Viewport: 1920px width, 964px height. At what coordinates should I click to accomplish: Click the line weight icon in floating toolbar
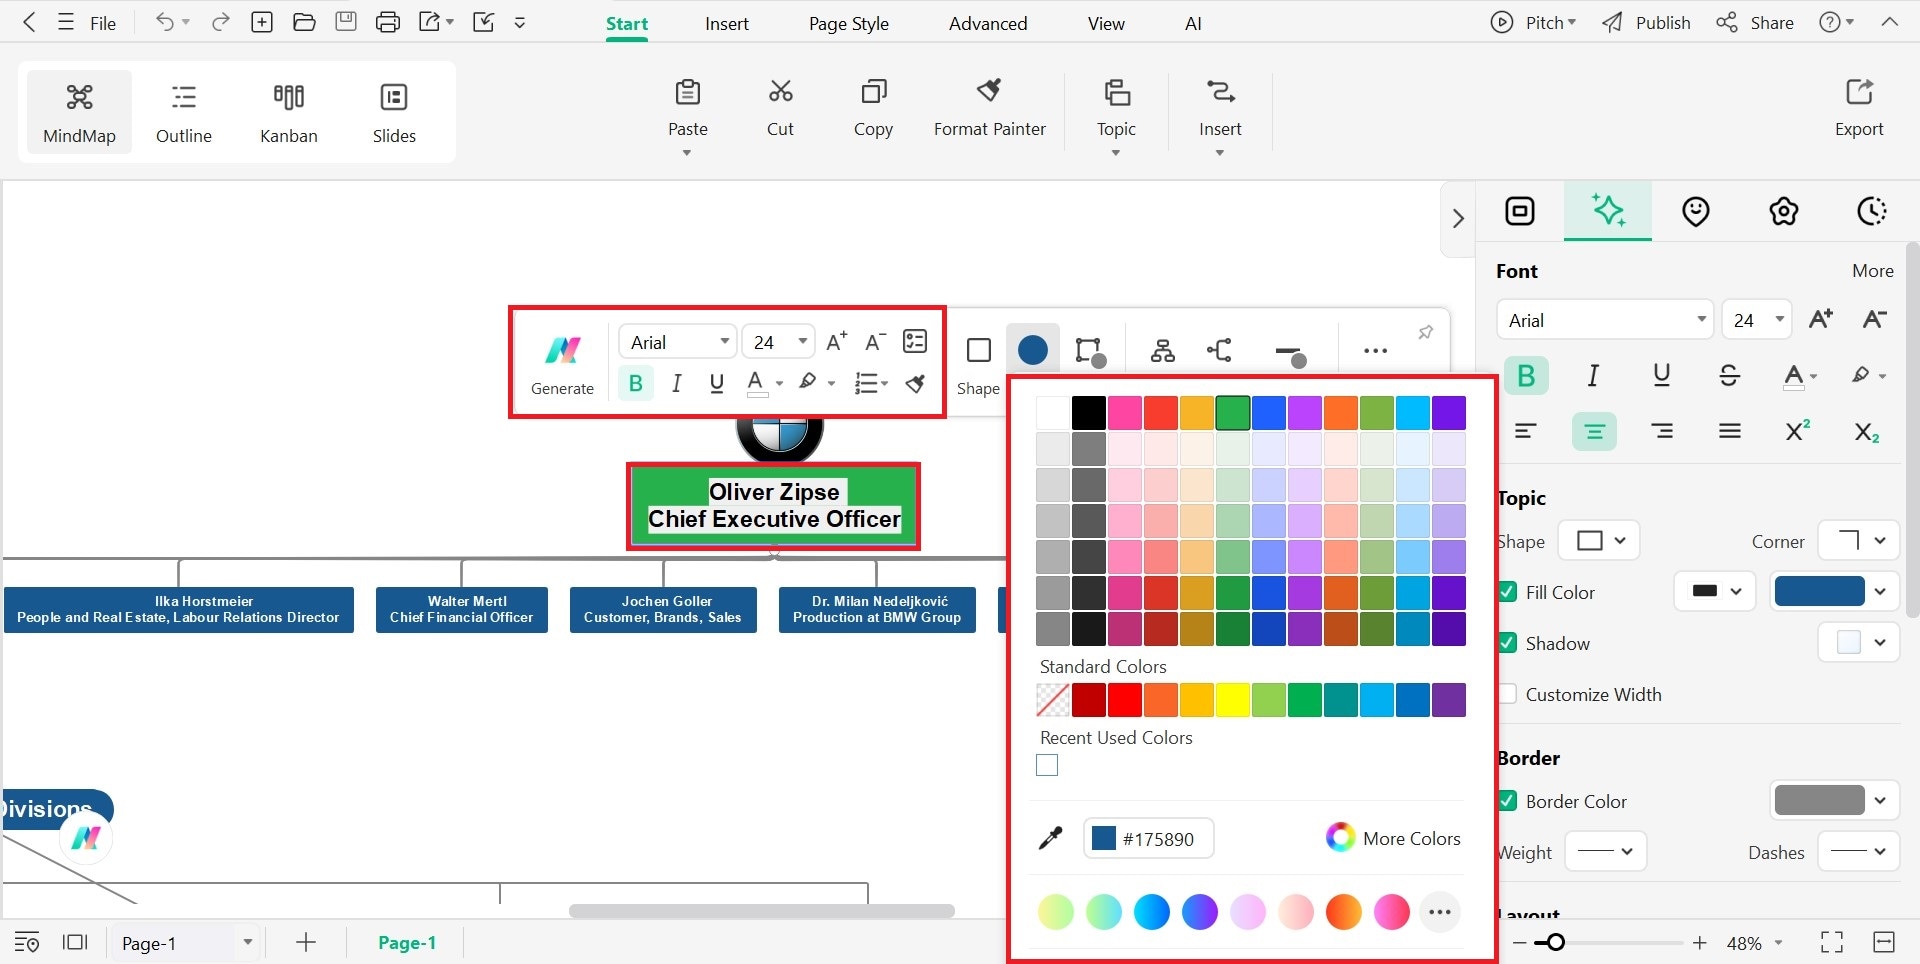pyautogui.click(x=1290, y=354)
